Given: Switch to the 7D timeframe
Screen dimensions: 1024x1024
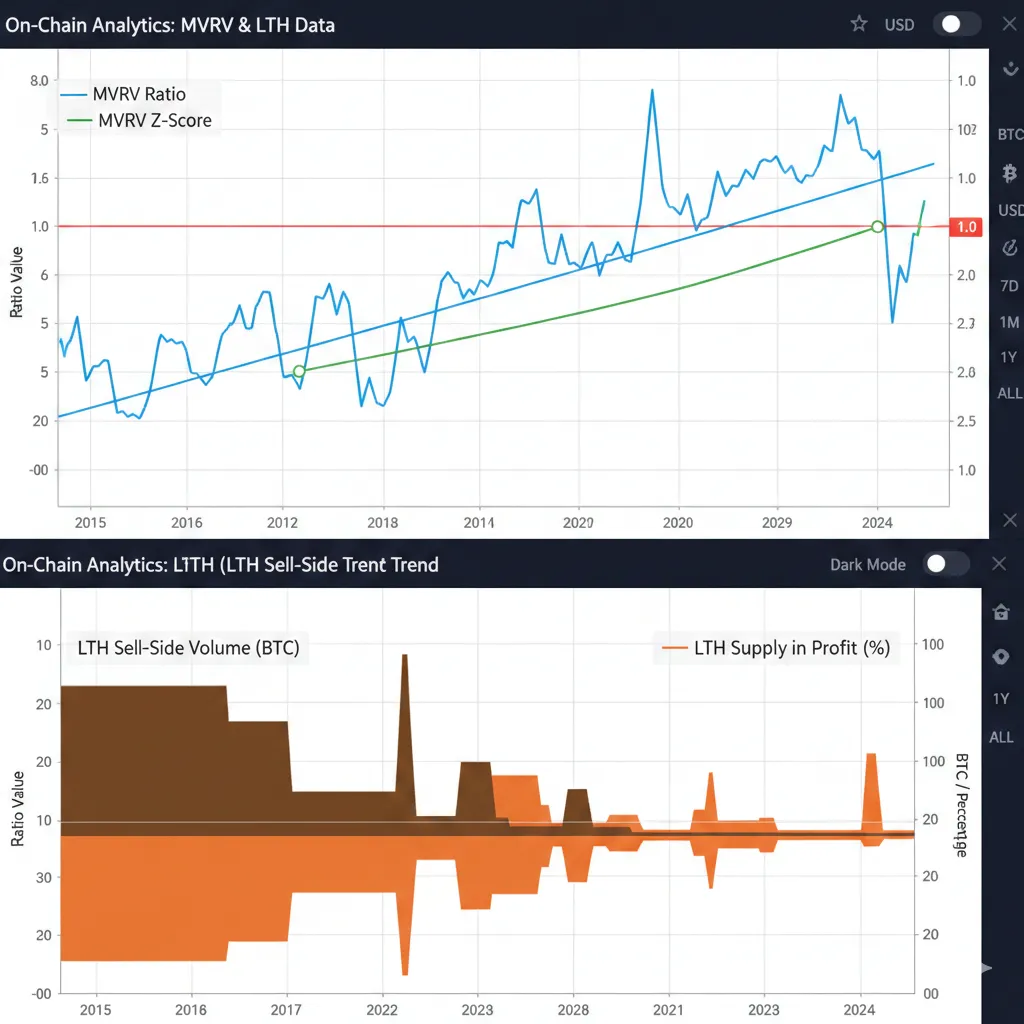Looking at the screenshot, I should coord(1008,285).
